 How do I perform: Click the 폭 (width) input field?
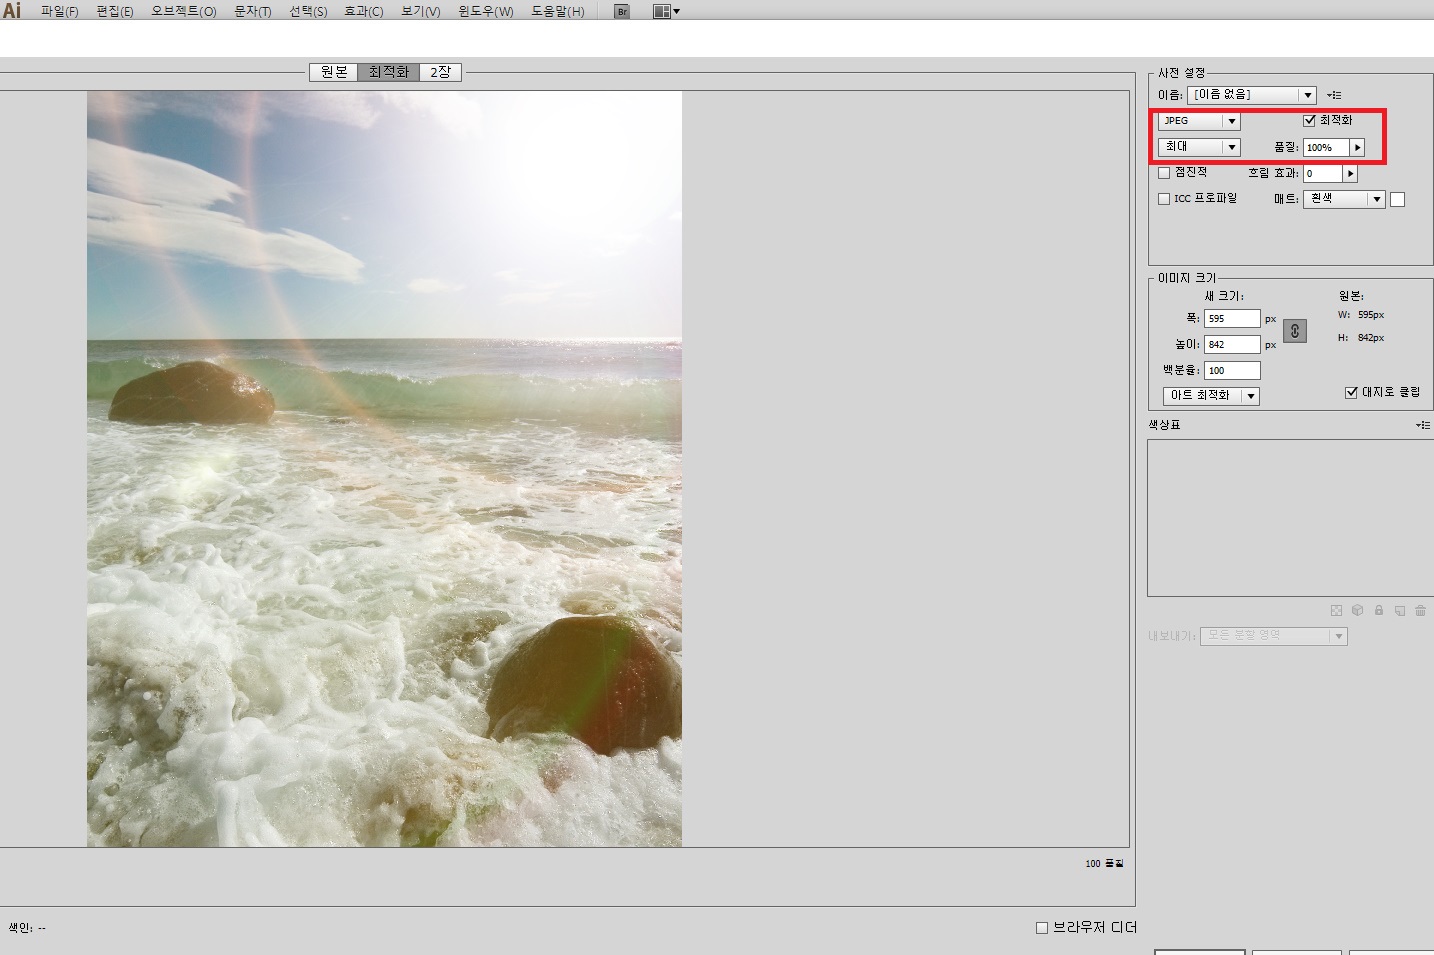click(x=1231, y=318)
